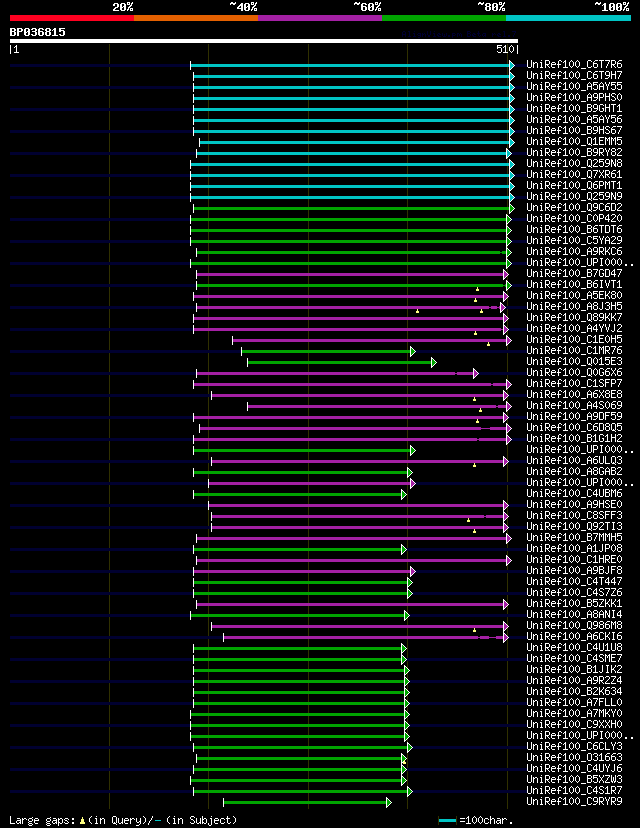Select hit UniRef100_B6IVT1
Image resolution: width=640 pixels, height=828 pixels.
click(574, 285)
